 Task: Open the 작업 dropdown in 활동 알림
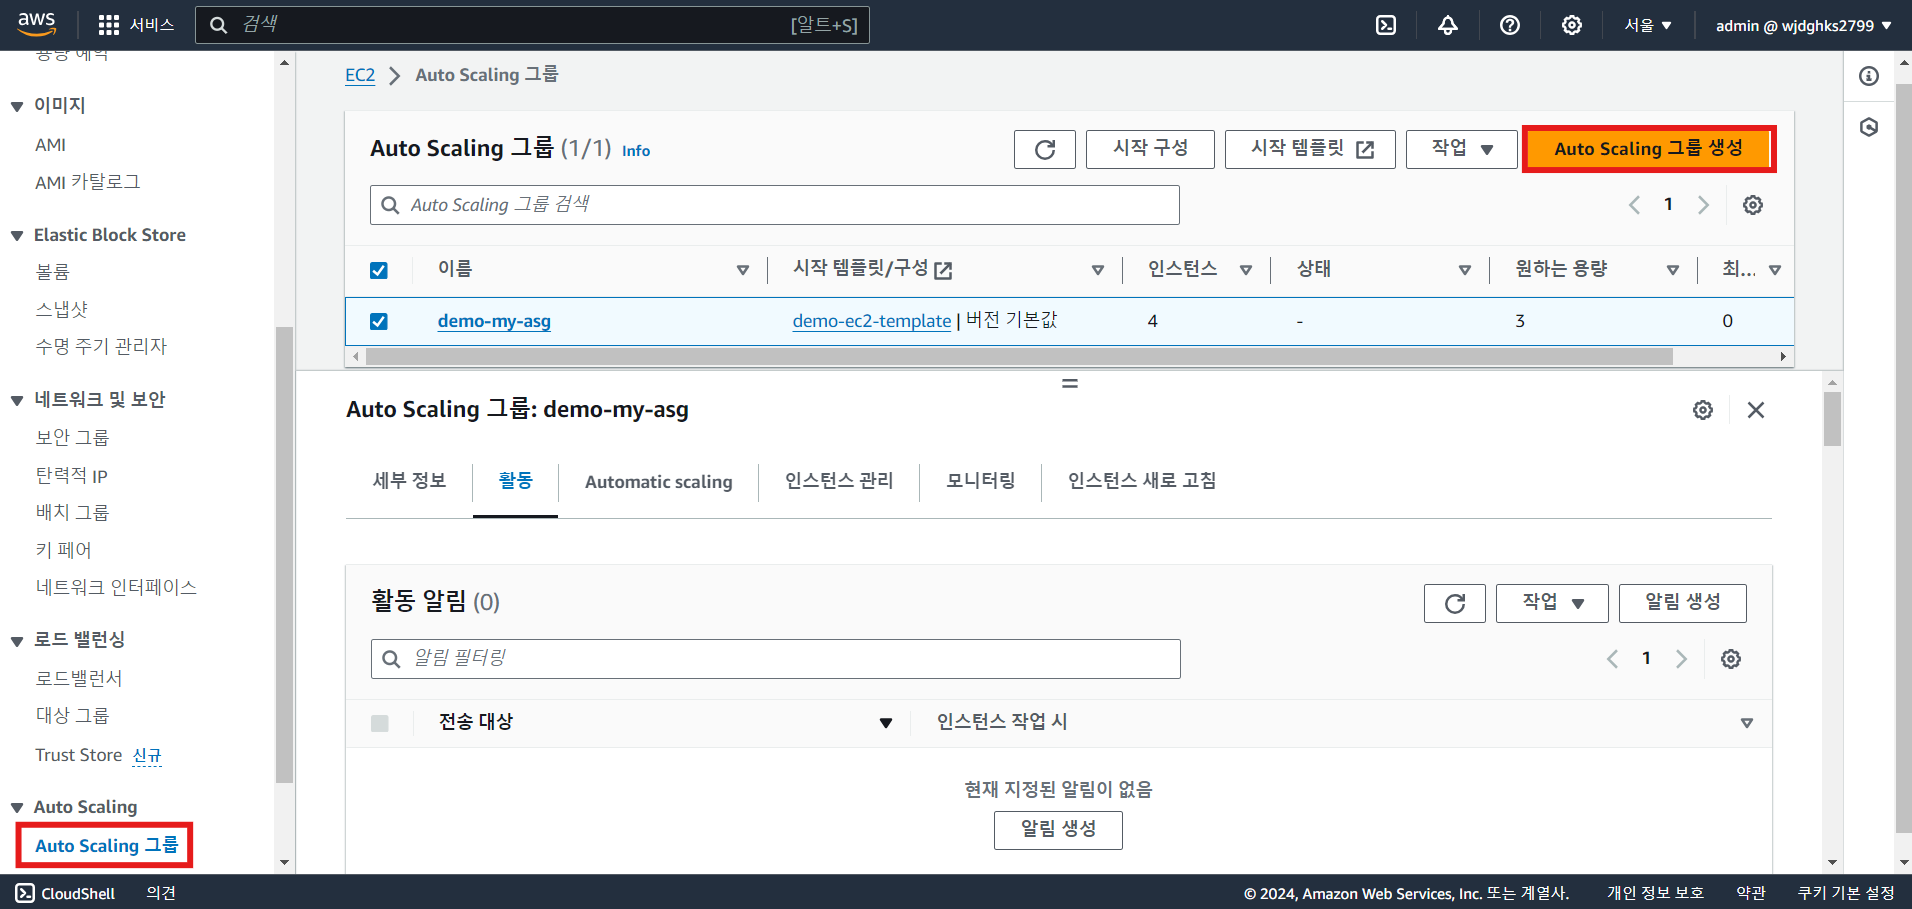pos(1552,603)
